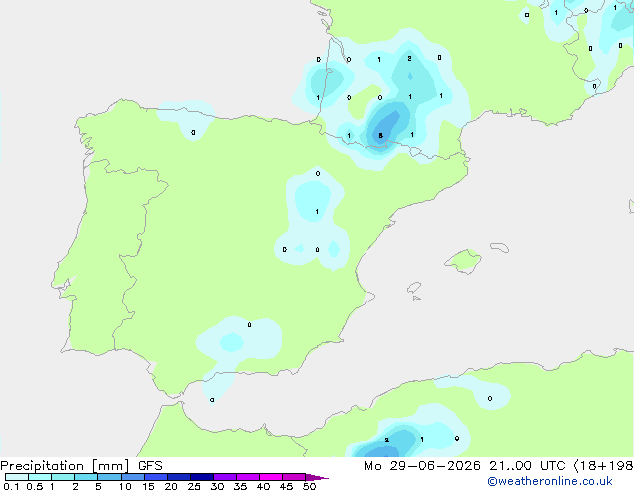Select legend swatch between 2 and 5
Screen dimensions: 634x490
coord(86,477)
